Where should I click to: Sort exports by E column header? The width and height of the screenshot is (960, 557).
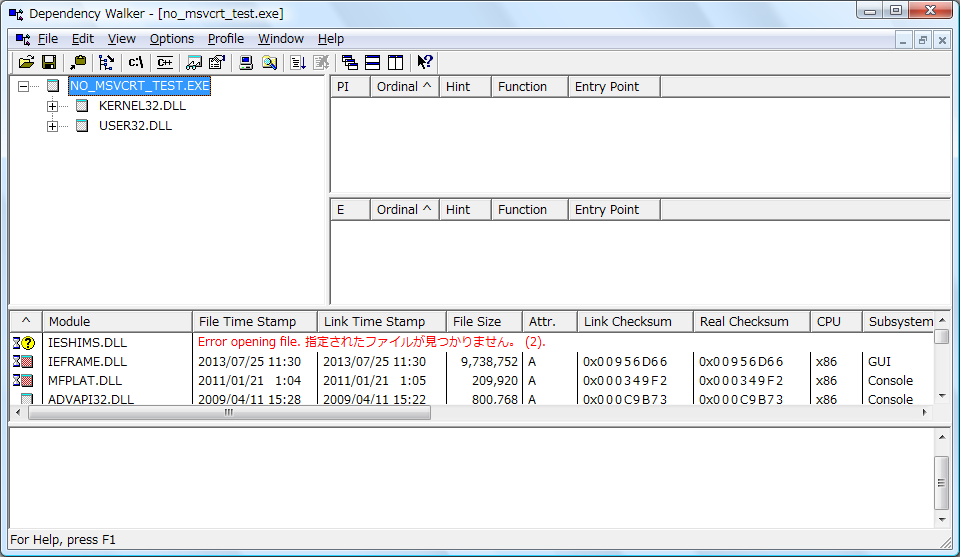click(350, 210)
